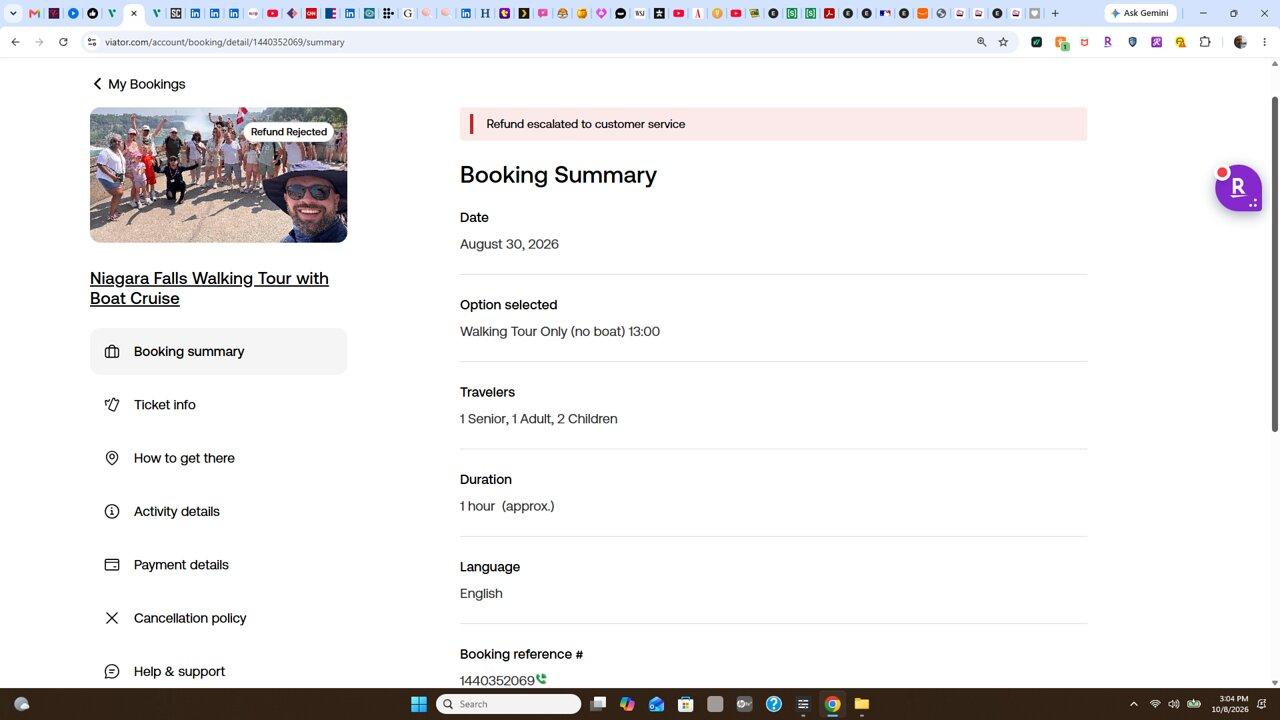Switch to the Gmail tab
This screenshot has width=1280, height=720.
(x=35, y=13)
